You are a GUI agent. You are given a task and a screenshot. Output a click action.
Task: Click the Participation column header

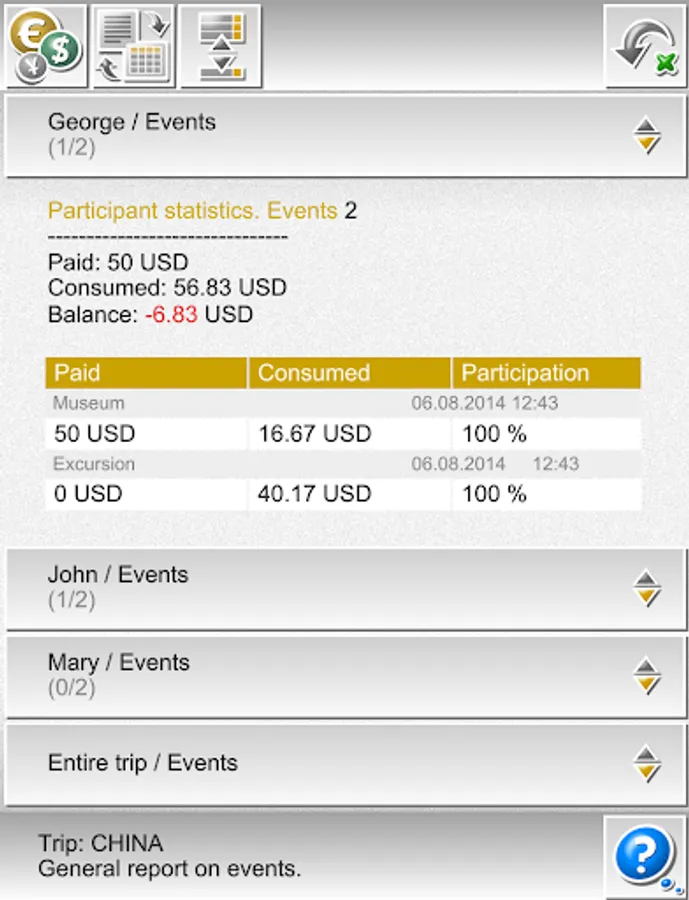[x=546, y=373]
